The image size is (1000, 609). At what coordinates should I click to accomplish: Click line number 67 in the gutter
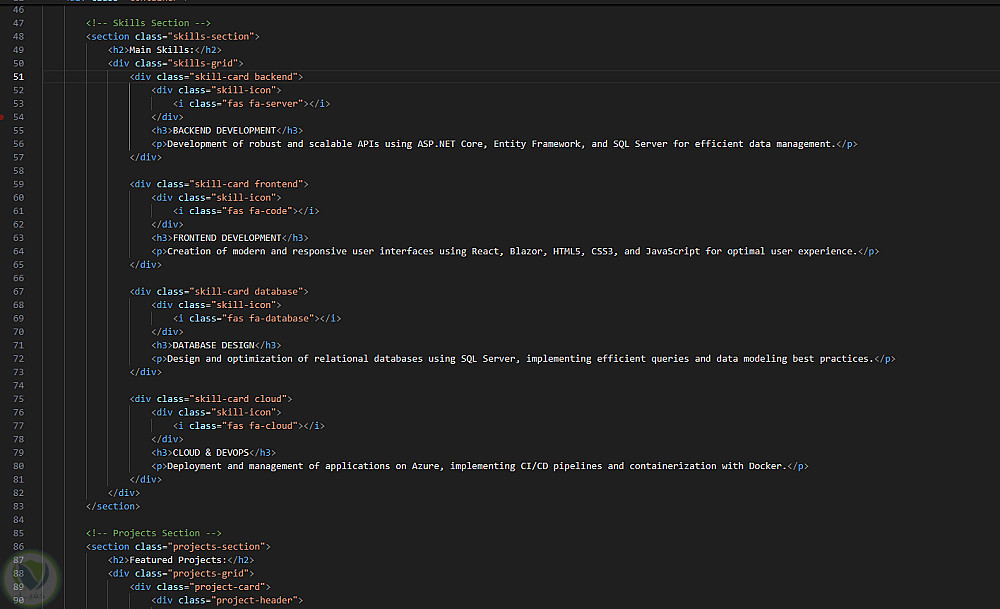20,291
